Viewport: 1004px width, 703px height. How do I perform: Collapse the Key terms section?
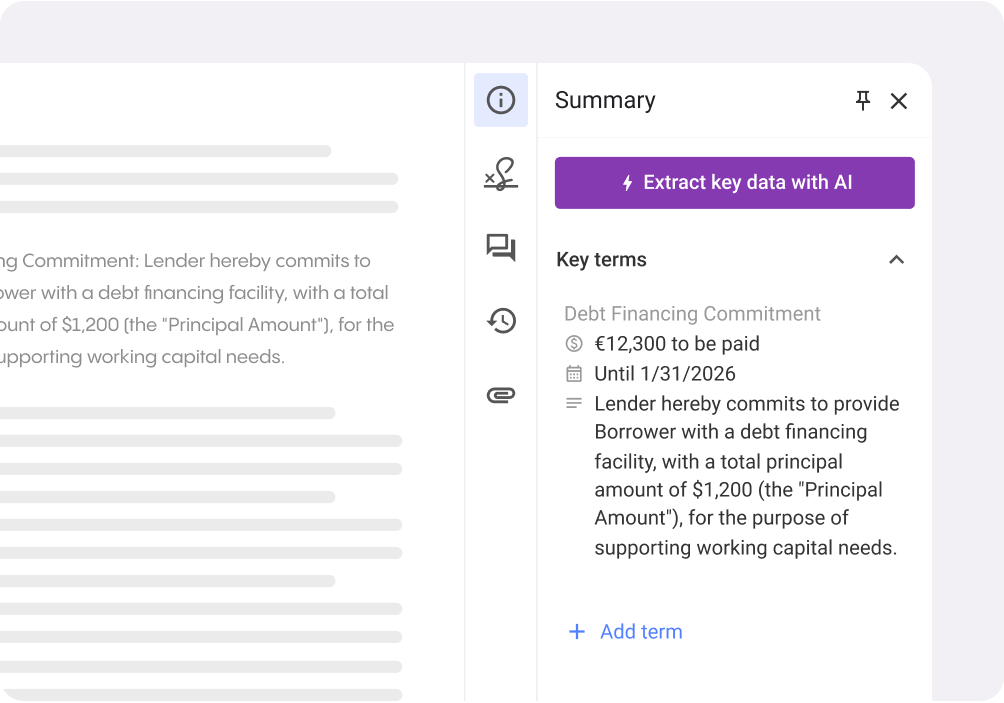pyautogui.click(x=897, y=260)
